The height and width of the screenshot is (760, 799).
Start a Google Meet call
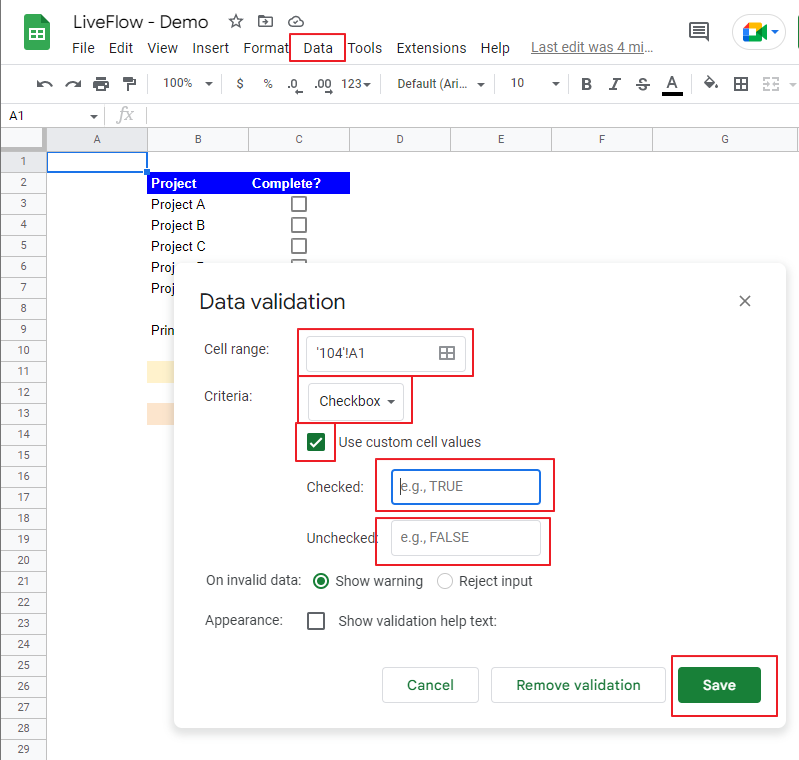(x=754, y=32)
